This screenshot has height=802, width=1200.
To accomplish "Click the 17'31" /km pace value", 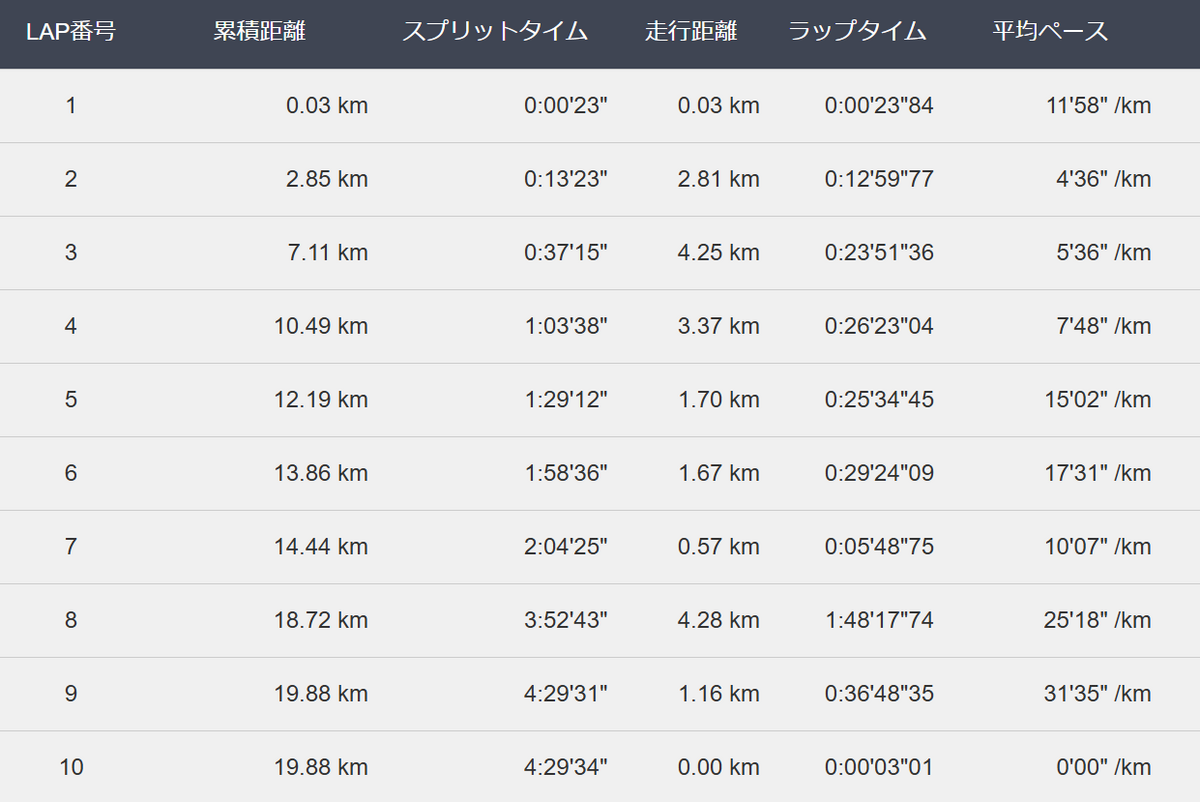I will 1098,473.
